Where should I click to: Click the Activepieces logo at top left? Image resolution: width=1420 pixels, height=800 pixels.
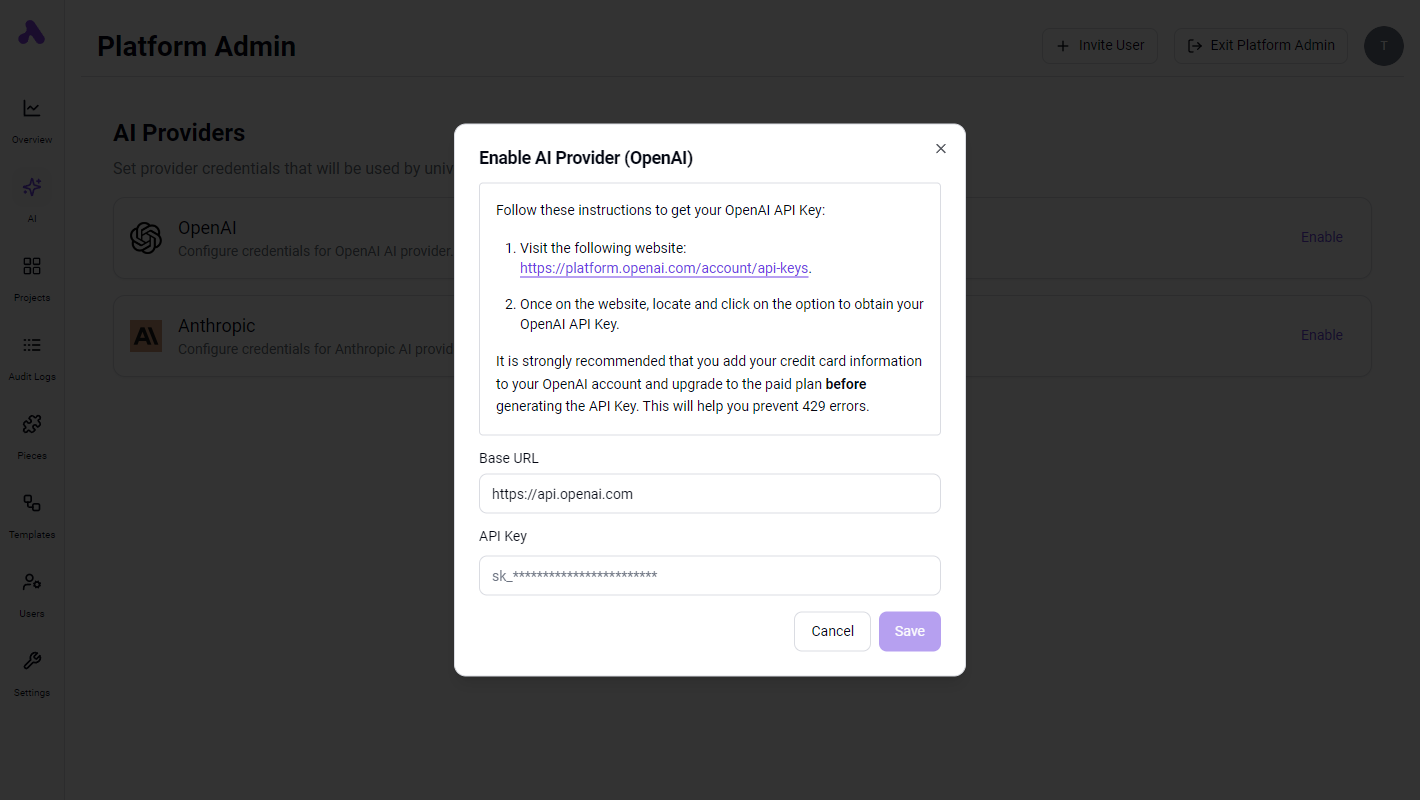tap(31, 33)
